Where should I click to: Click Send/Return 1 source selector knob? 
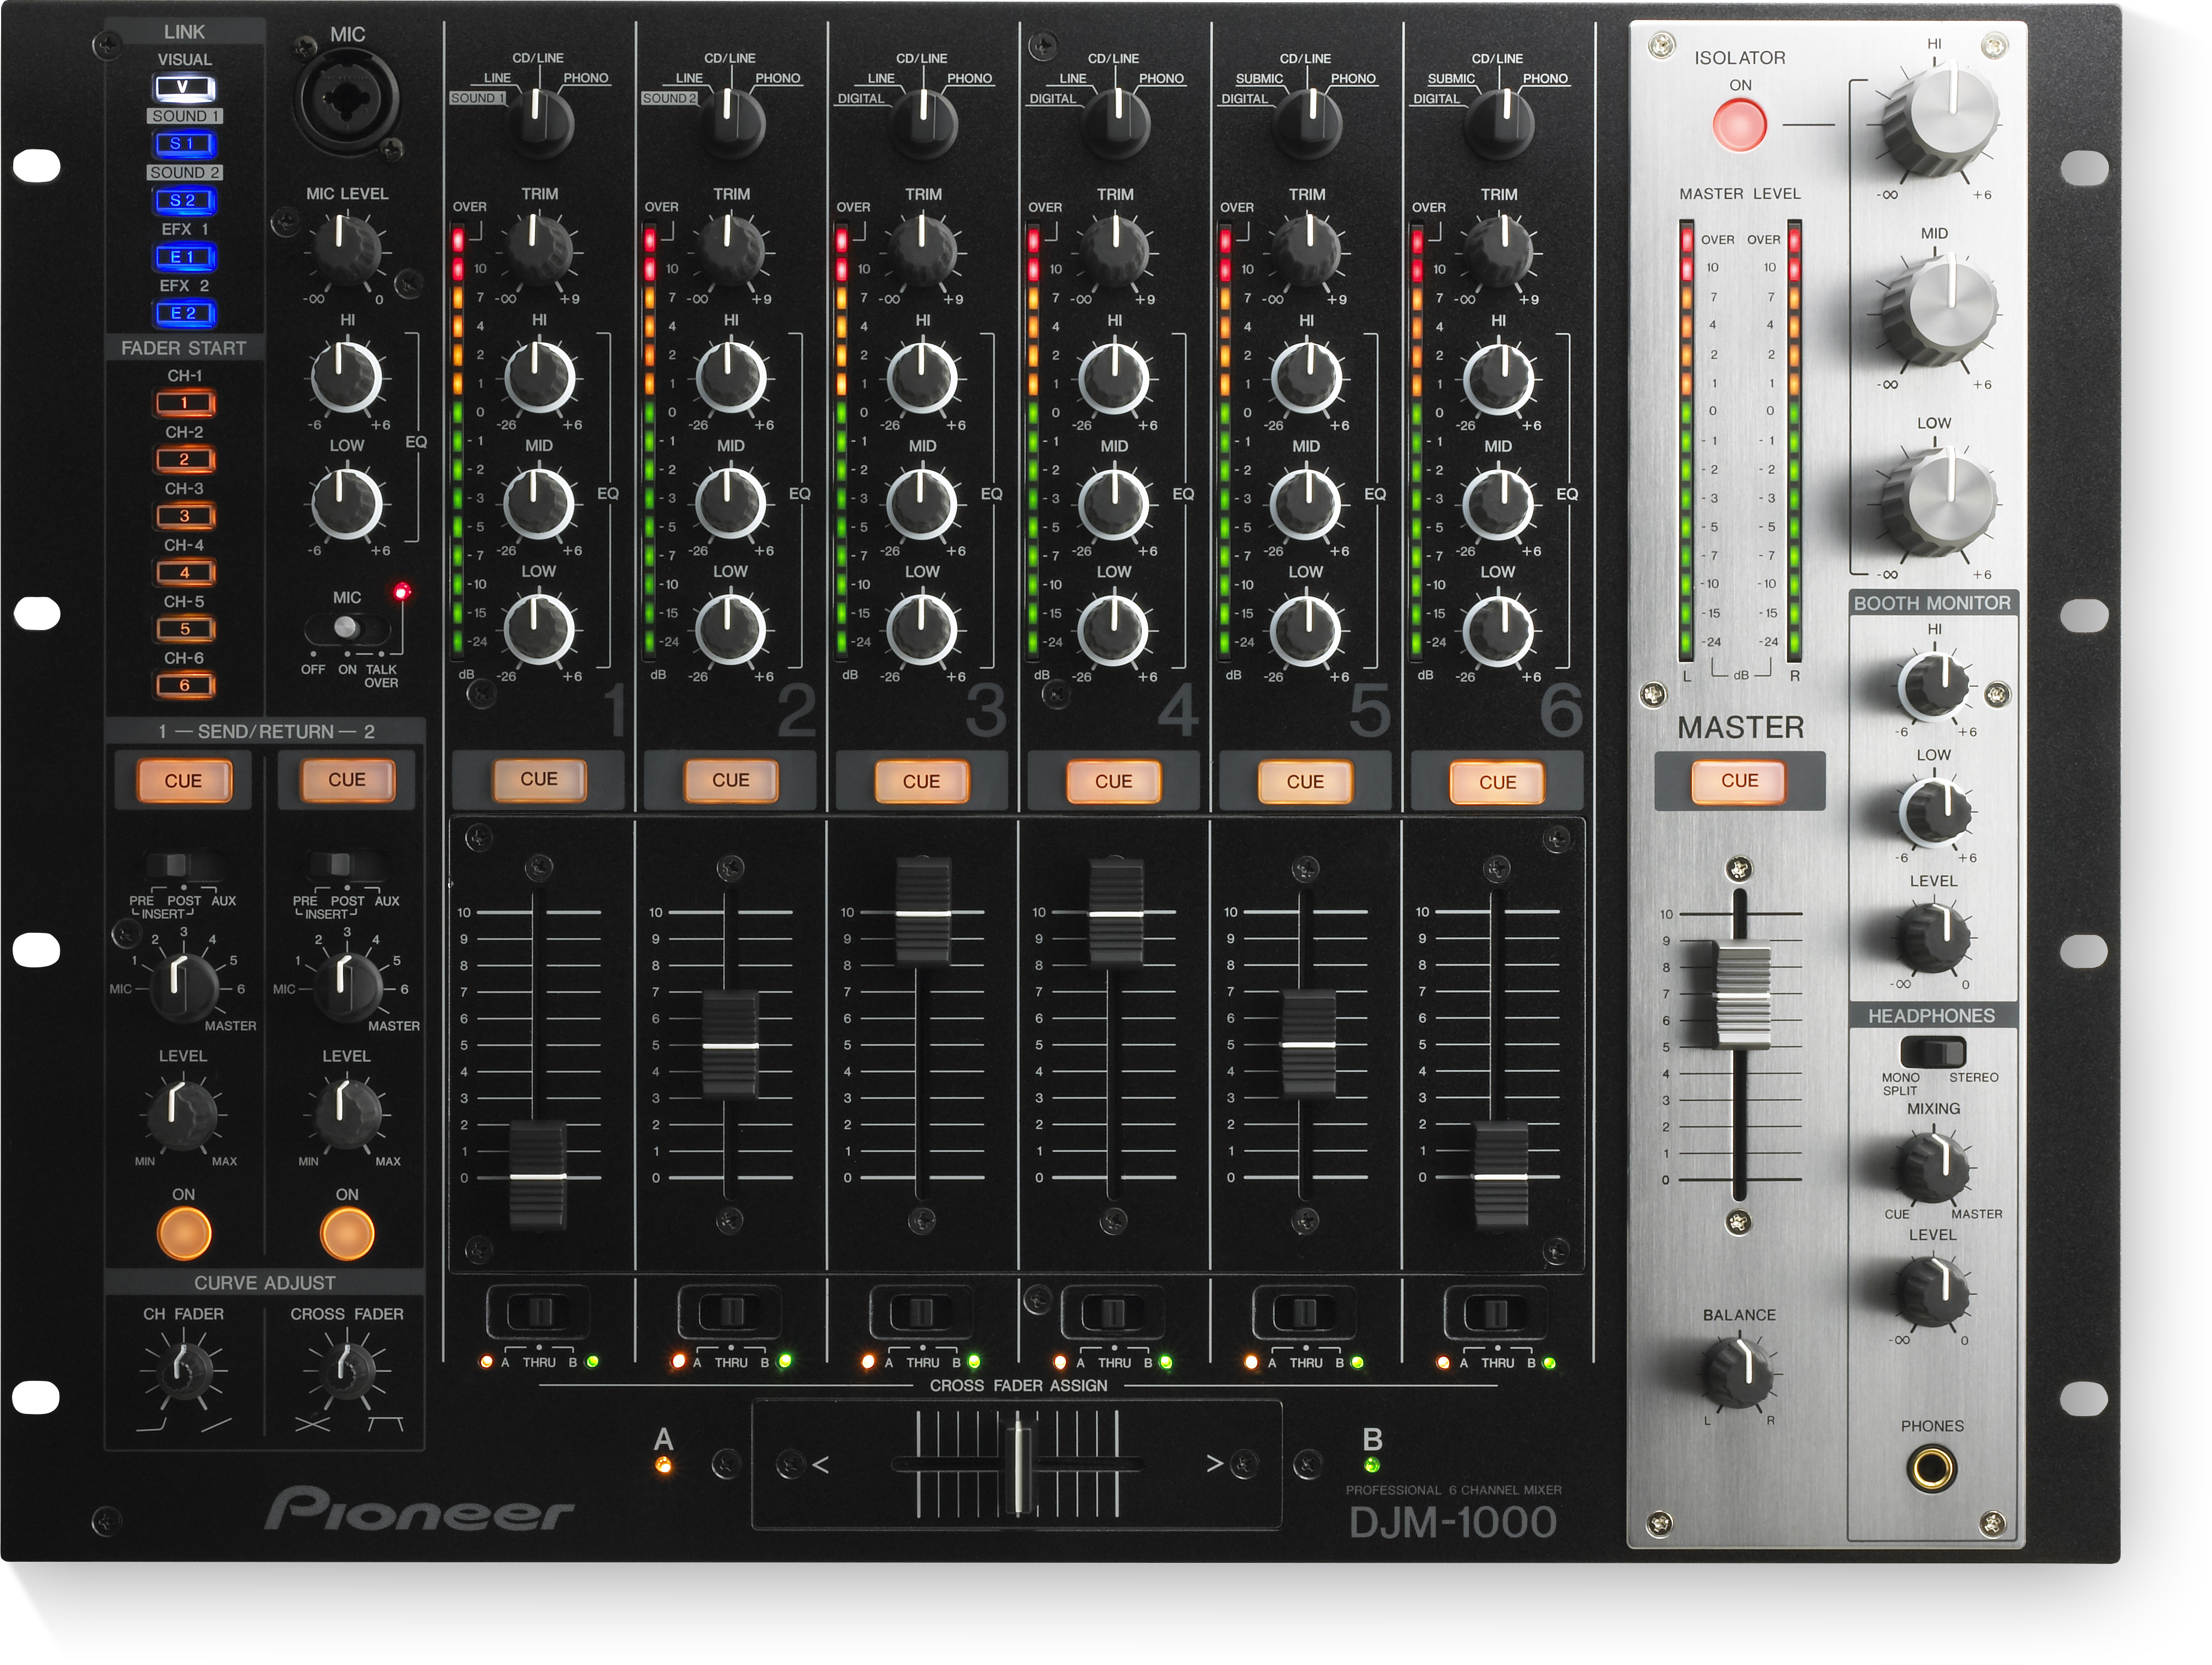click(182, 987)
